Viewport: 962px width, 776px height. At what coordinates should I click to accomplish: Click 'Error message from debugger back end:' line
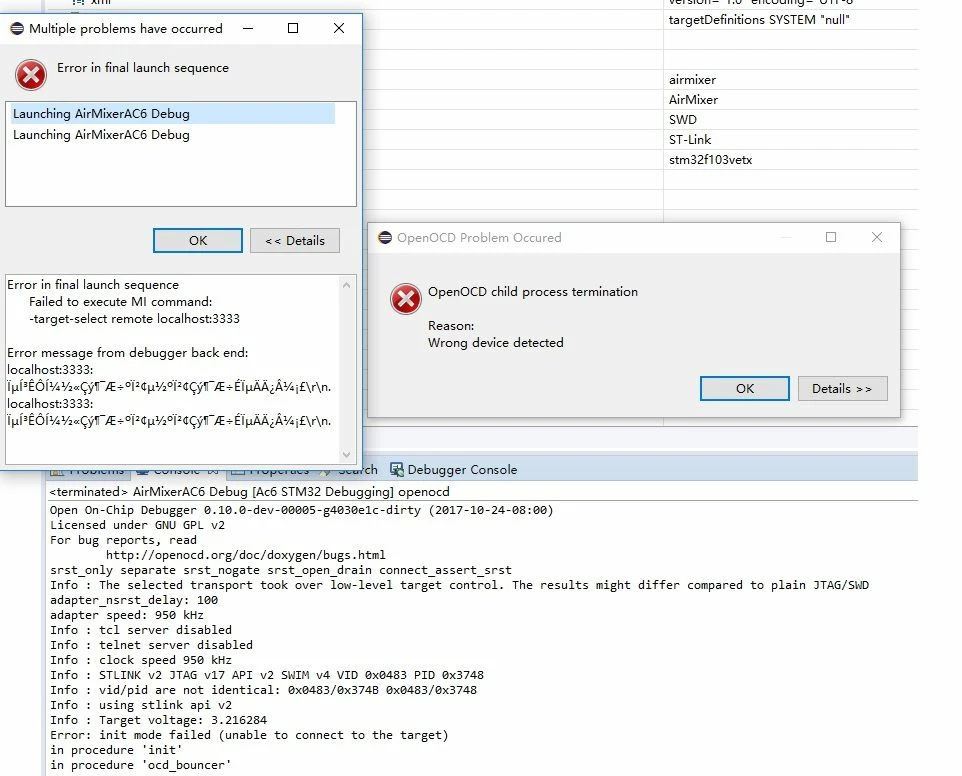[x=128, y=353]
